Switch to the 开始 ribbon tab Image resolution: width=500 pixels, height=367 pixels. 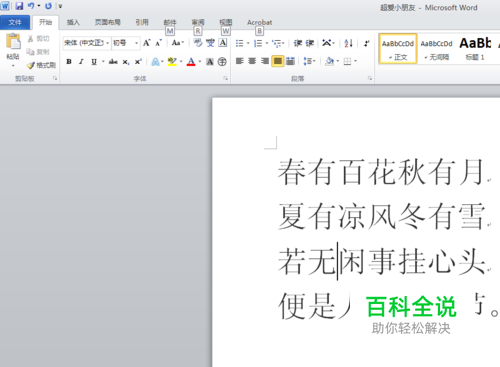click(x=45, y=22)
